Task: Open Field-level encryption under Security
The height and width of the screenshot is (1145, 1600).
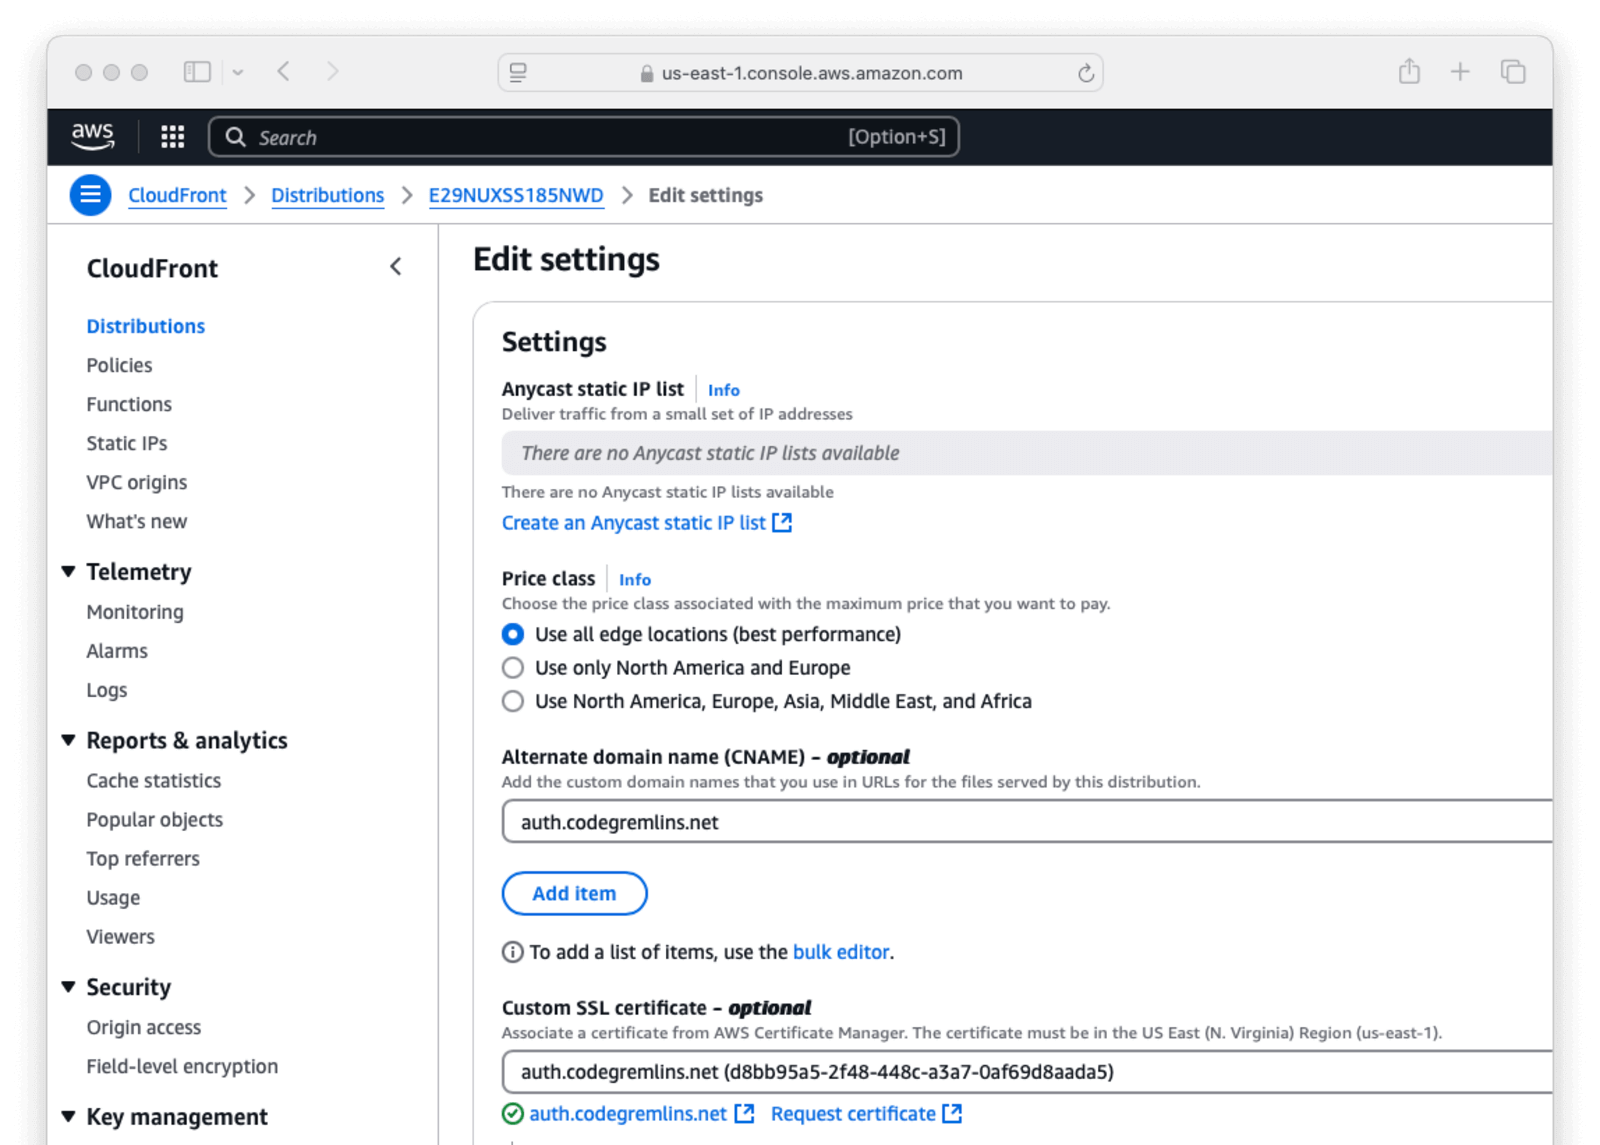Action: point(182,1066)
